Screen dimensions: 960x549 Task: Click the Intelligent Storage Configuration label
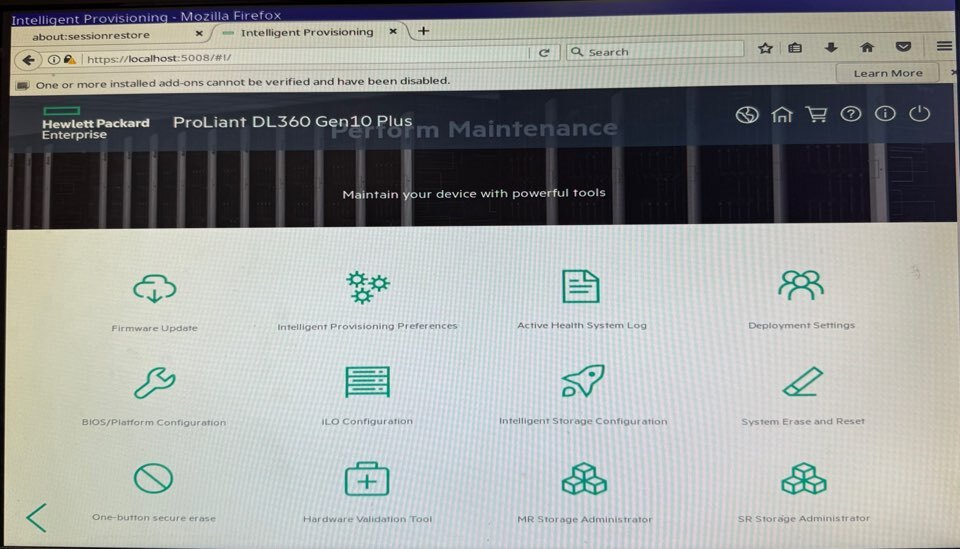pos(583,421)
